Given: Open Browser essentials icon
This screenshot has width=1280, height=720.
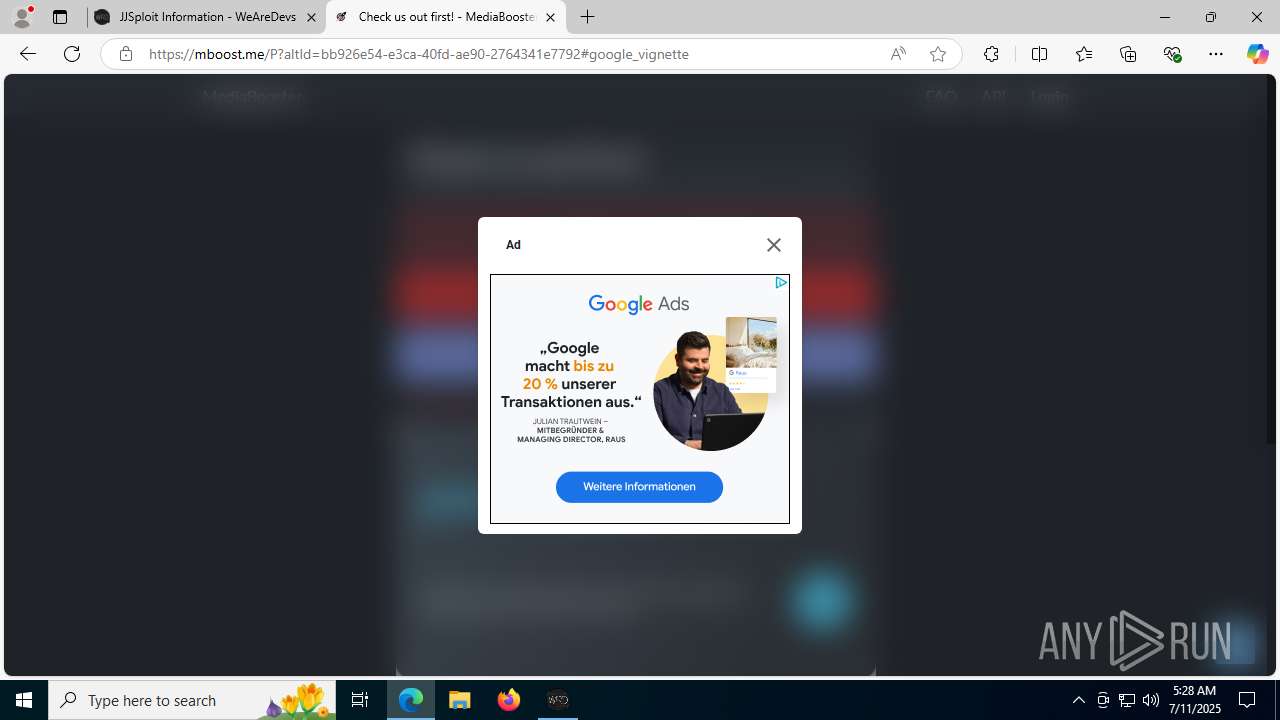Looking at the screenshot, I should (x=1172, y=54).
